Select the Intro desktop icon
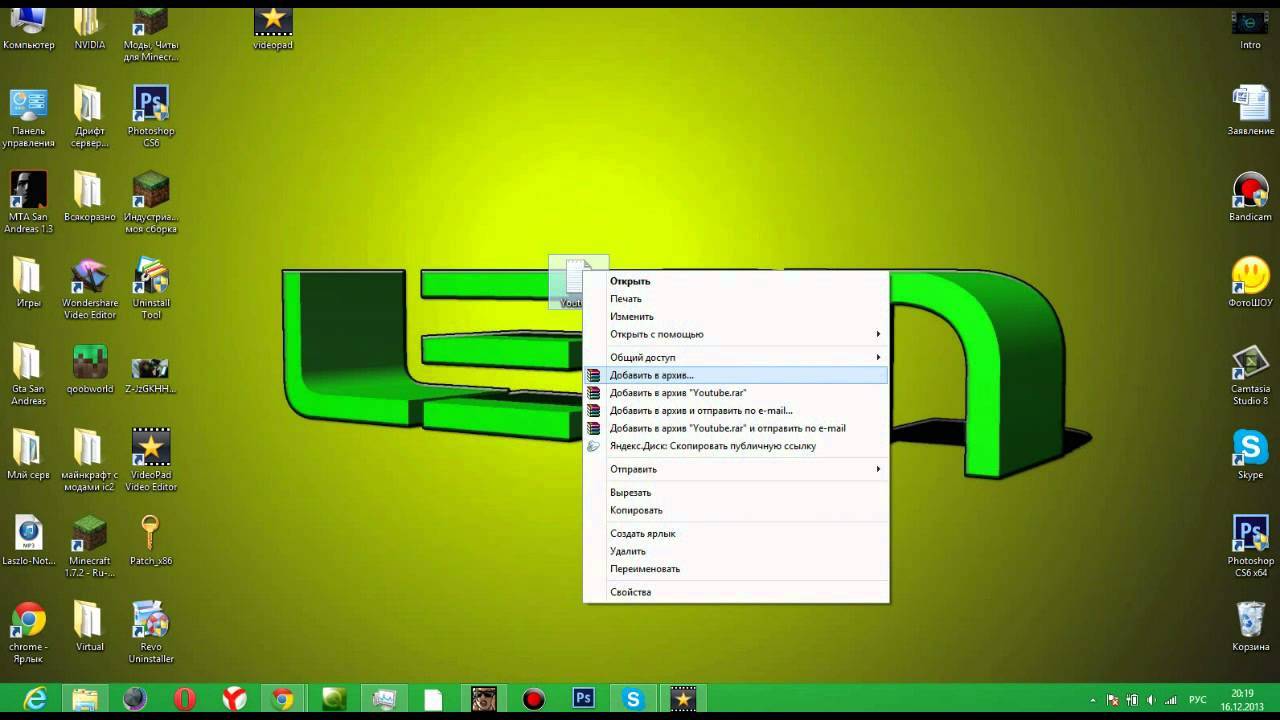The width and height of the screenshot is (1280, 720). pyautogui.click(x=1250, y=28)
